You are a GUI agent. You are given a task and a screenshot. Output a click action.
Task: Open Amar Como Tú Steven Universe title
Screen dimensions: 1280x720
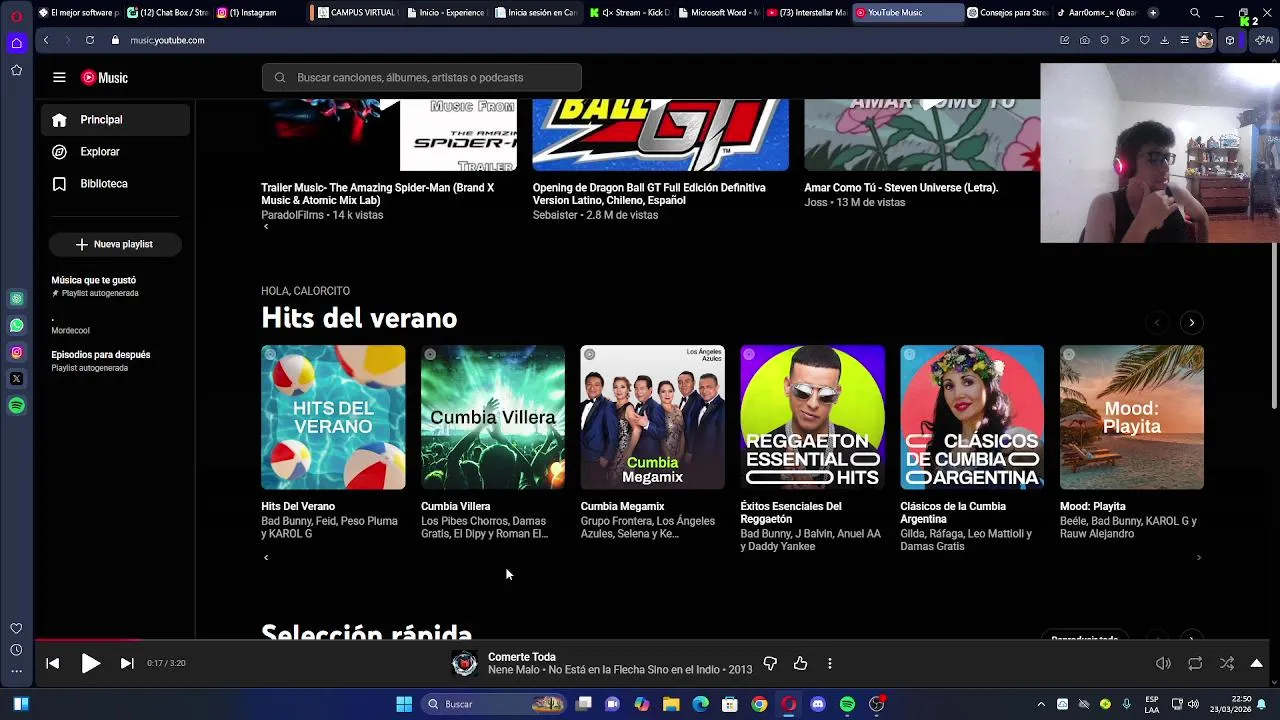(901, 188)
